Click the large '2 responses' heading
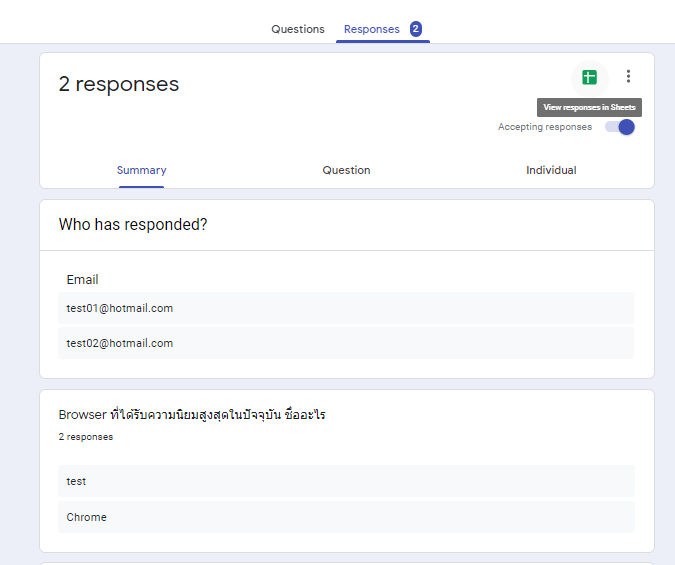The width and height of the screenshot is (675, 565). [119, 84]
